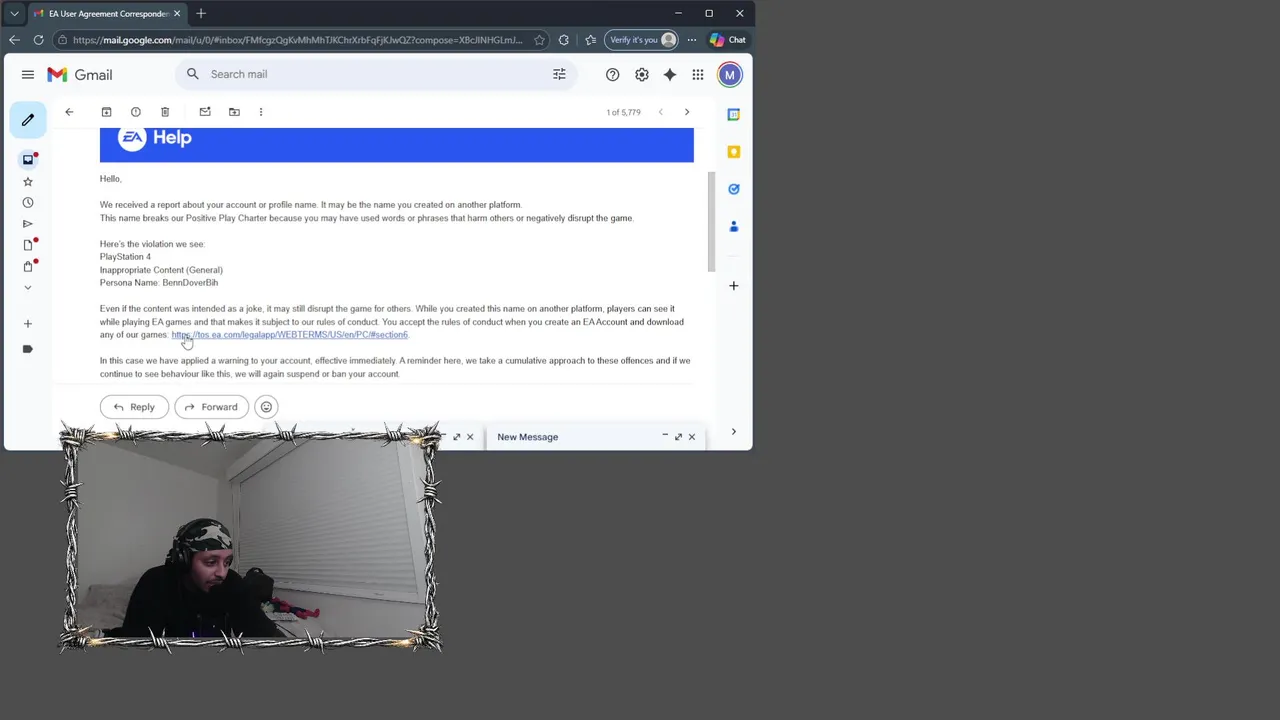The height and width of the screenshot is (720, 1280).
Task: Minimize the New Message compose window
Action: (x=665, y=437)
